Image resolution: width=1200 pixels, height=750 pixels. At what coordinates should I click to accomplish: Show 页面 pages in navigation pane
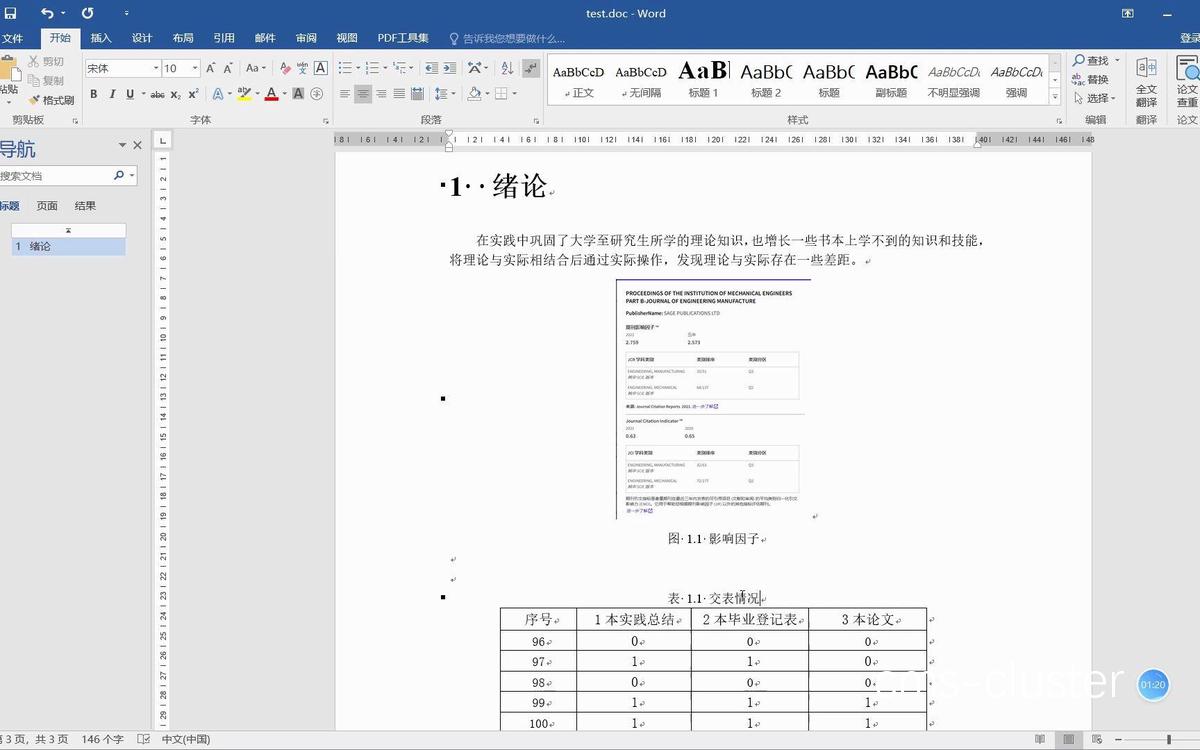pyautogui.click(x=47, y=206)
